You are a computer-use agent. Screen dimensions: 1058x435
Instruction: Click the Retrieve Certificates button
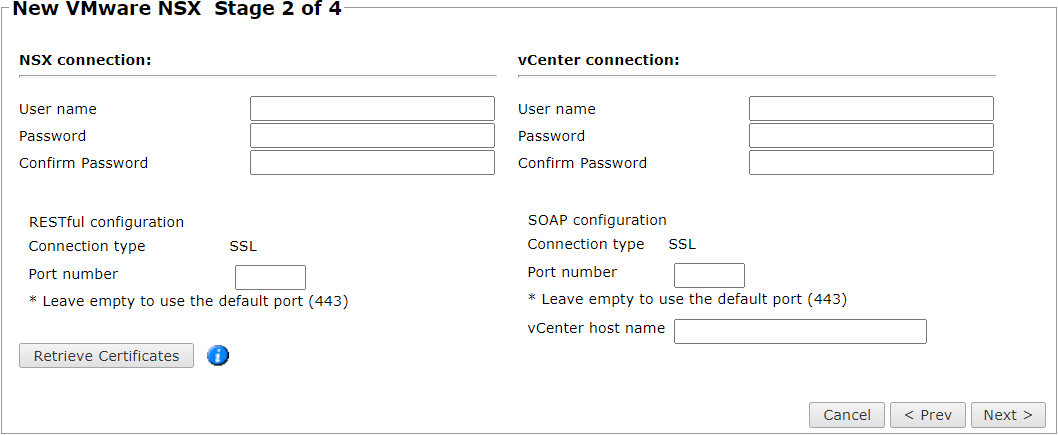[x=107, y=355]
